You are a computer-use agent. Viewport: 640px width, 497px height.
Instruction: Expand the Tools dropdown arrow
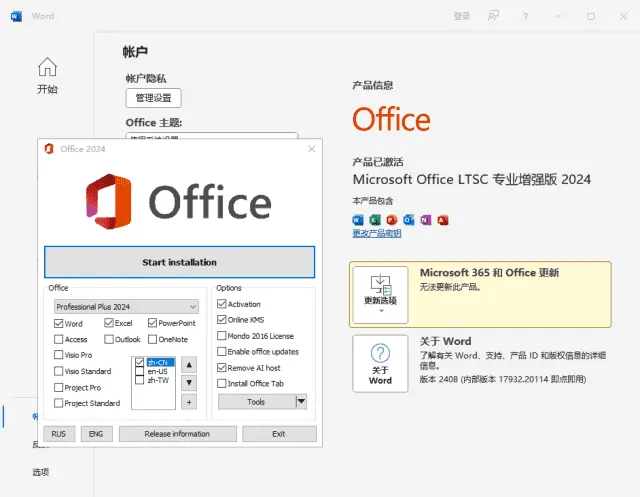(301, 402)
